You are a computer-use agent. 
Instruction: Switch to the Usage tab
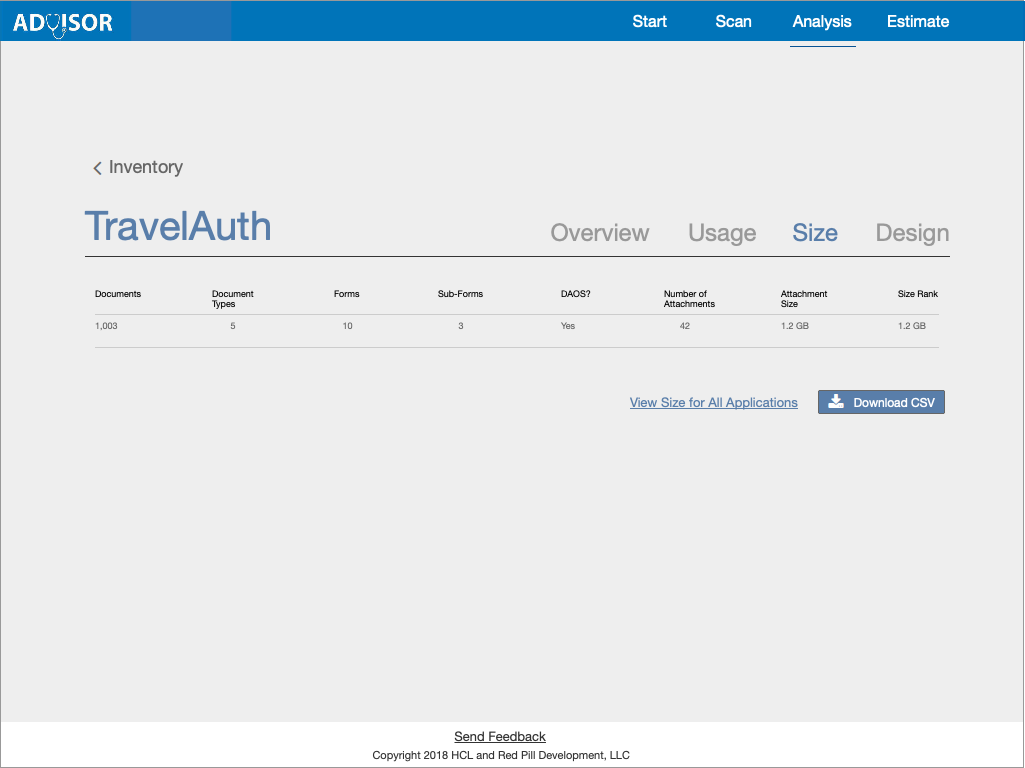coord(722,233)
